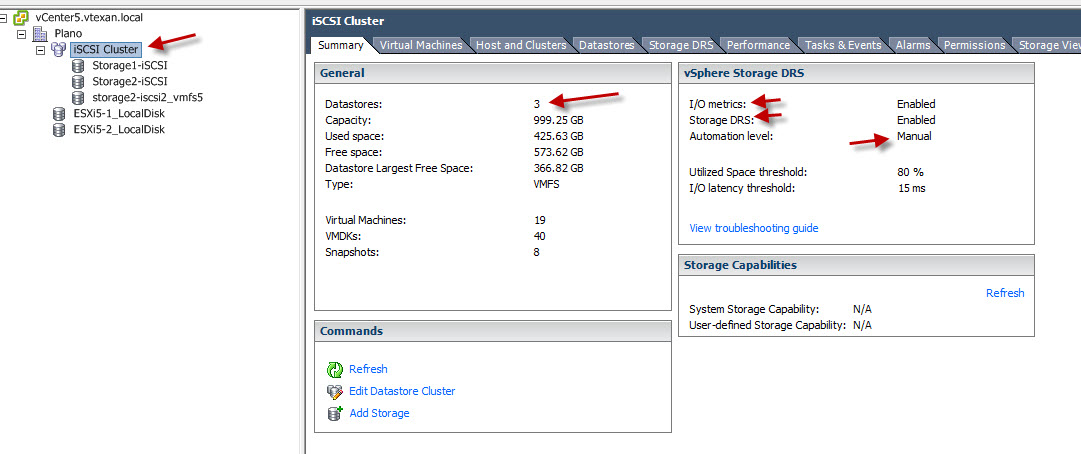Image resolution: width=1081 pixels, height=454 pixels.
Task: Click the iSCSI Cluster datastore cluster icon
Action: [x=58, y=50]
